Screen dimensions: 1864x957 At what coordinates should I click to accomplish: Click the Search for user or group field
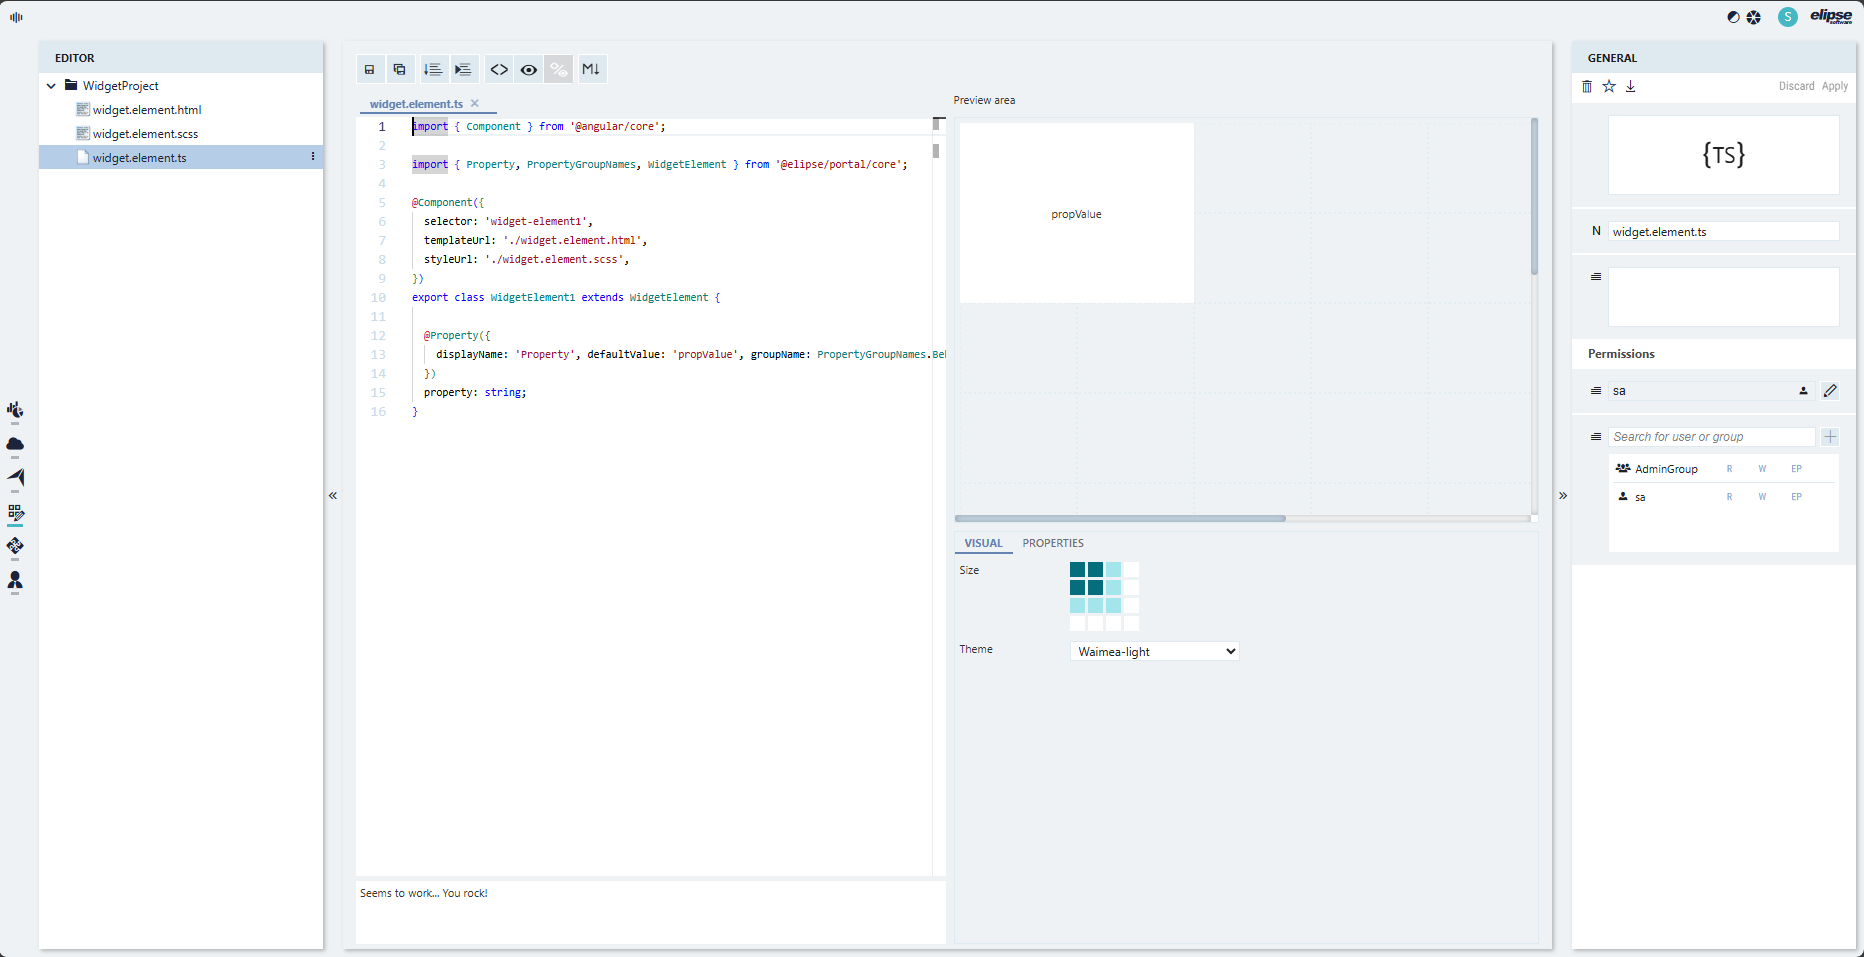click(1711, 437)
